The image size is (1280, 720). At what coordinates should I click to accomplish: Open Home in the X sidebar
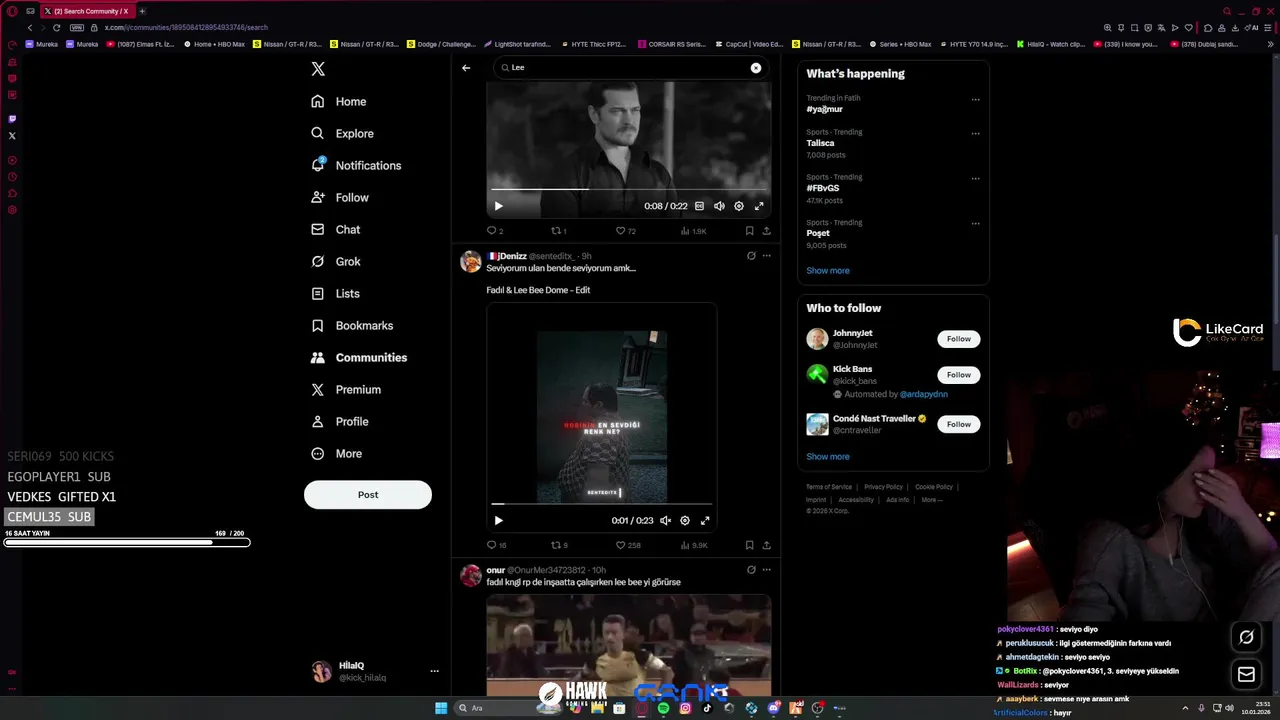(x=338, y=101)
